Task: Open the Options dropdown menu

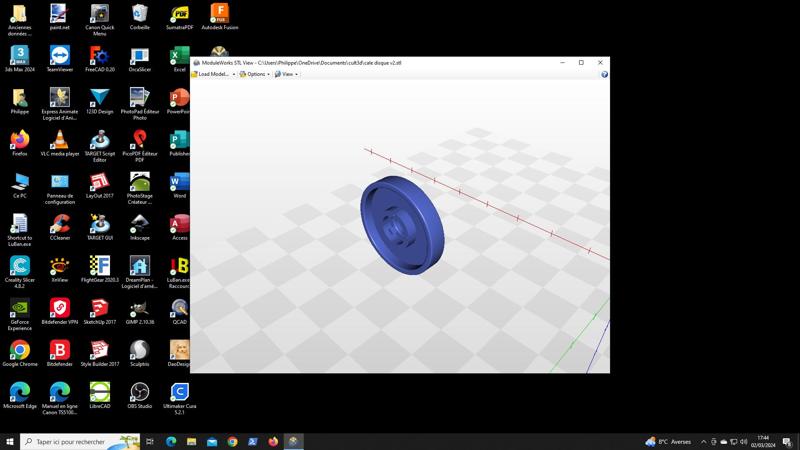Action: point(255,74)
